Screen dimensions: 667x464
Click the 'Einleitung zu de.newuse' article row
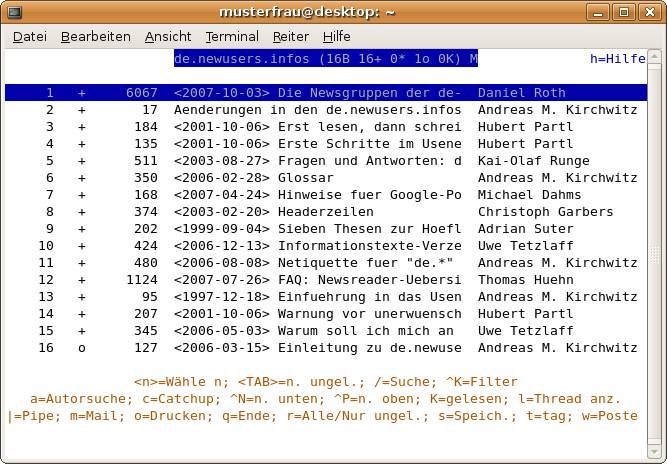coord(317,348)
